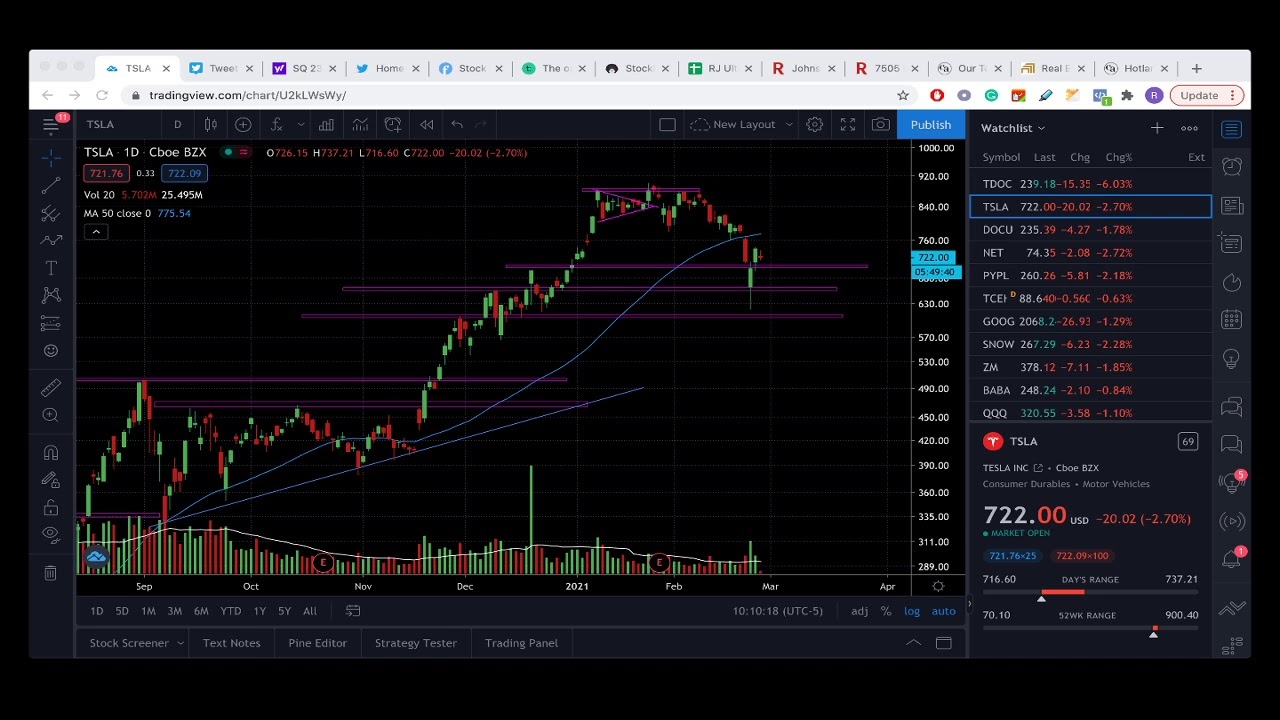
Task: Expand the Stock Screener dropdown arrow
Action: 180,643
